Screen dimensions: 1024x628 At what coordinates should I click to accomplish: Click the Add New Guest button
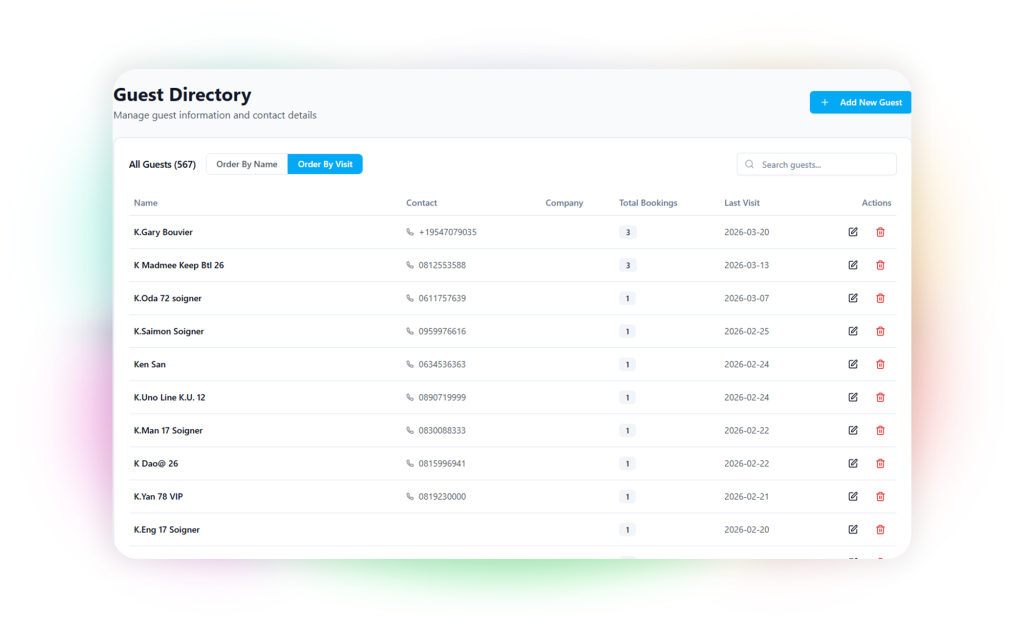tap(860, 102)
